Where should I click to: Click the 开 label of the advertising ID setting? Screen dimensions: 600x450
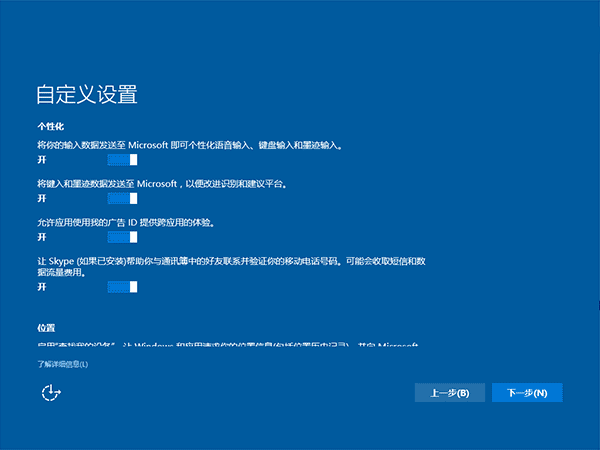42,237
